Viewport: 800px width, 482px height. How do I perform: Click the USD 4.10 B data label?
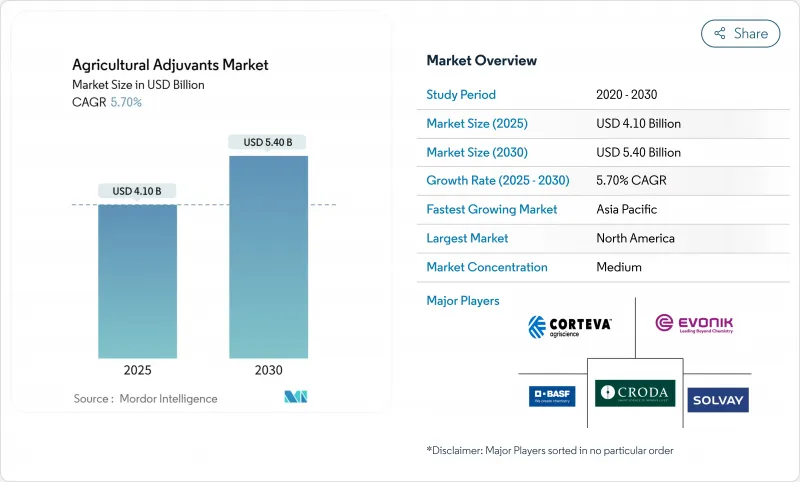coord(137,191)
